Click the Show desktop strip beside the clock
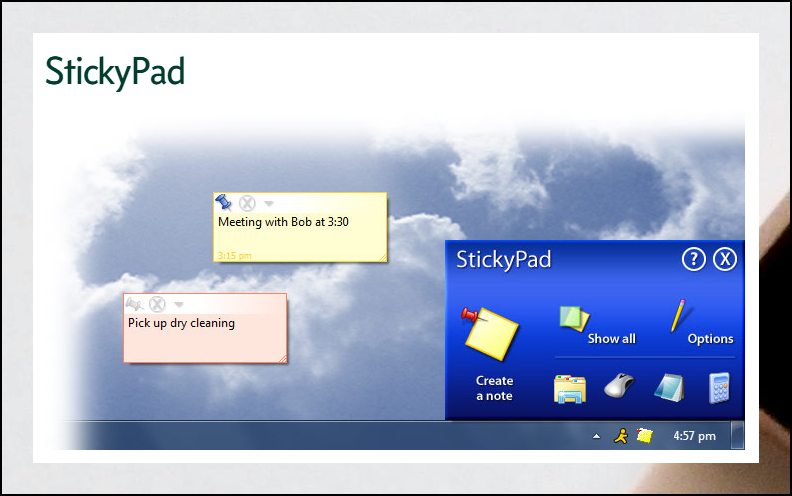This screenshot has height=496, width=792. pyautogui.click(x=737, y=435)
